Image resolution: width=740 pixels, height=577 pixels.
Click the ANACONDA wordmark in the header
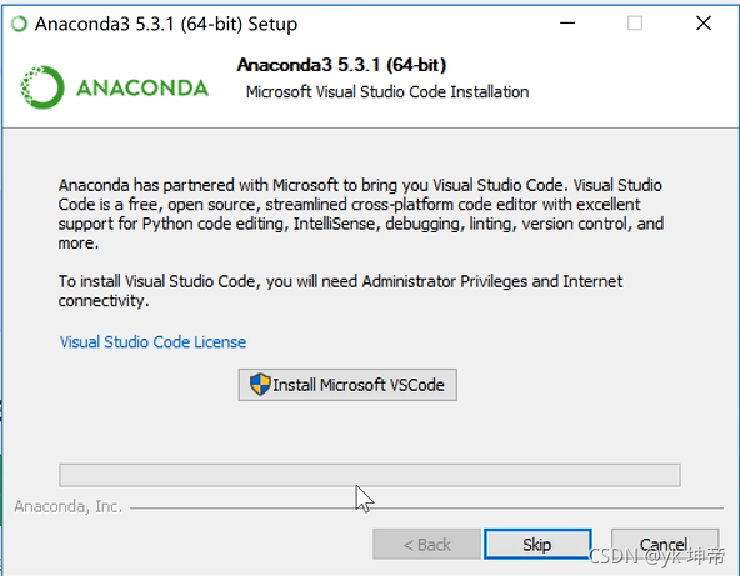(x=142, y=88)
